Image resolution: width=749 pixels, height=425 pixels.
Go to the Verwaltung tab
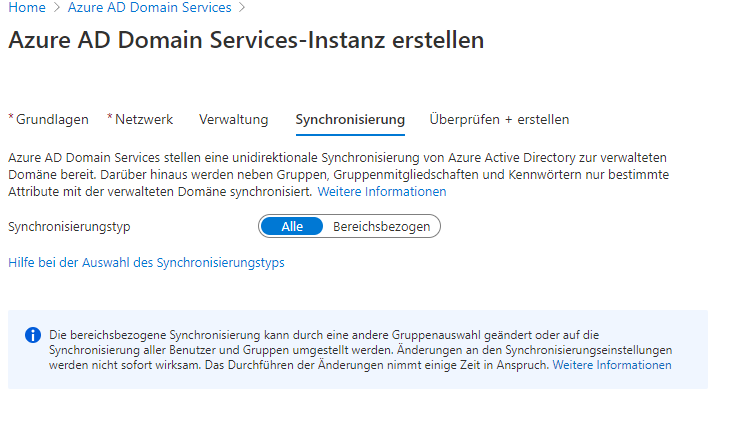[233, 120]
